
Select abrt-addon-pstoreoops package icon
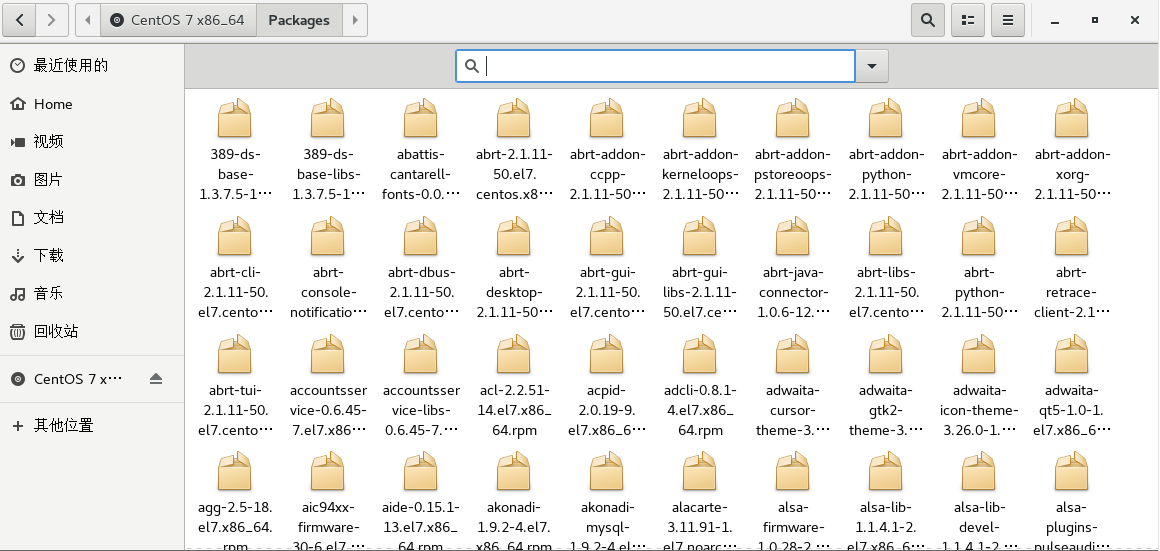[x=793, y=118]
